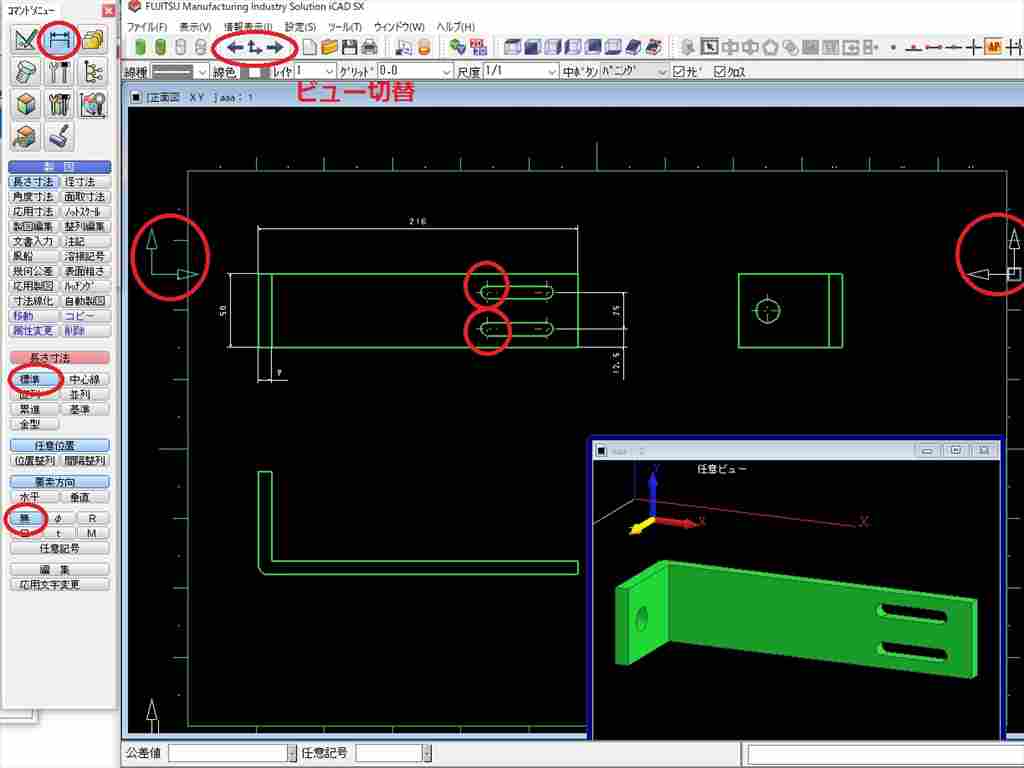The height and width of the screenshot is (768, 1024).
Task: Open the yellow folders icon in command menu
Action: [93, 40]
